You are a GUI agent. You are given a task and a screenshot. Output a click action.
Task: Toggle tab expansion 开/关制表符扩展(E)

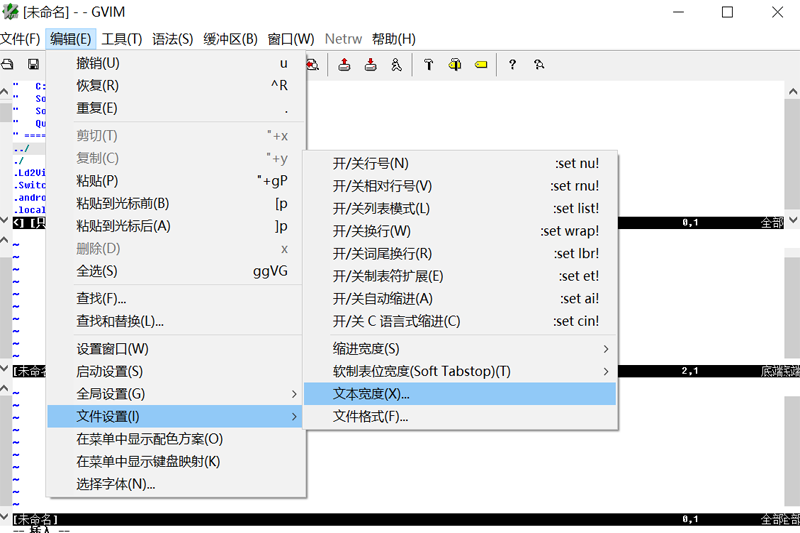tap(461, 276)
